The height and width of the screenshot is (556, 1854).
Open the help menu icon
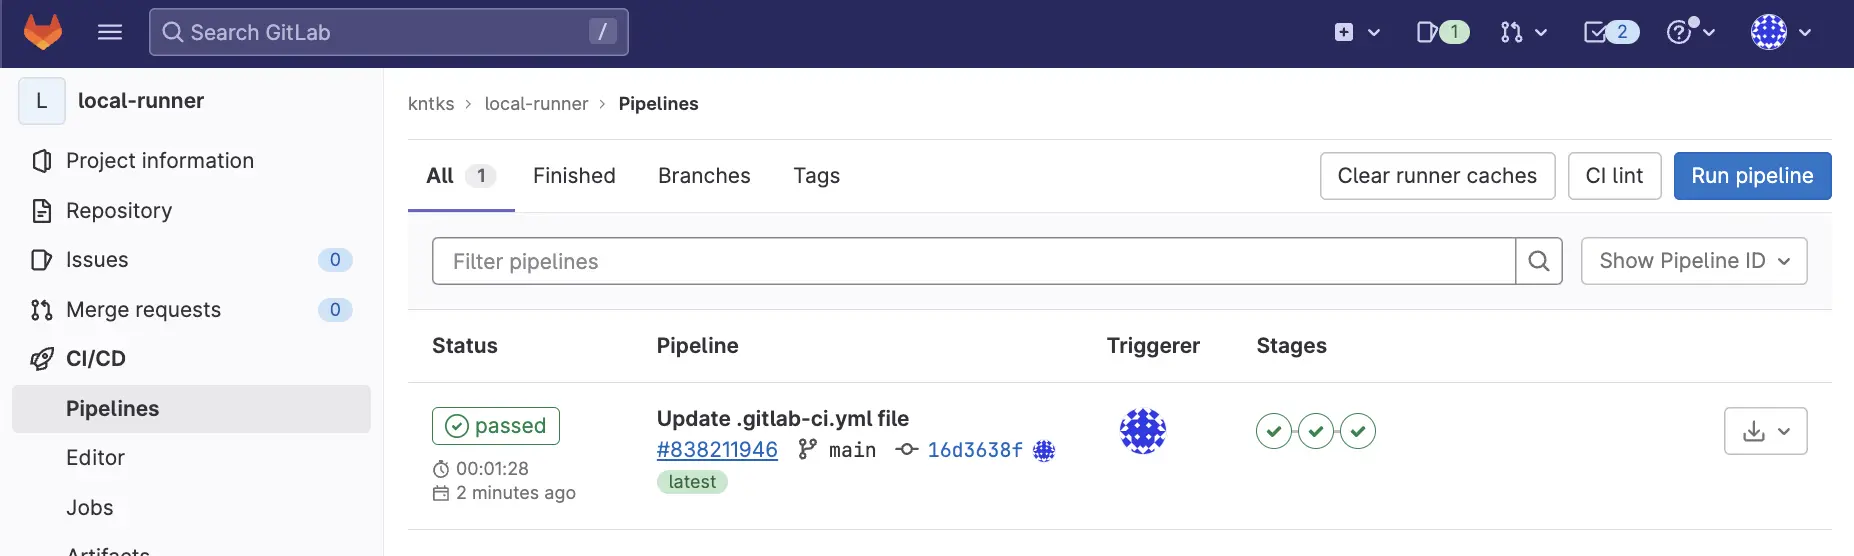1690,32
